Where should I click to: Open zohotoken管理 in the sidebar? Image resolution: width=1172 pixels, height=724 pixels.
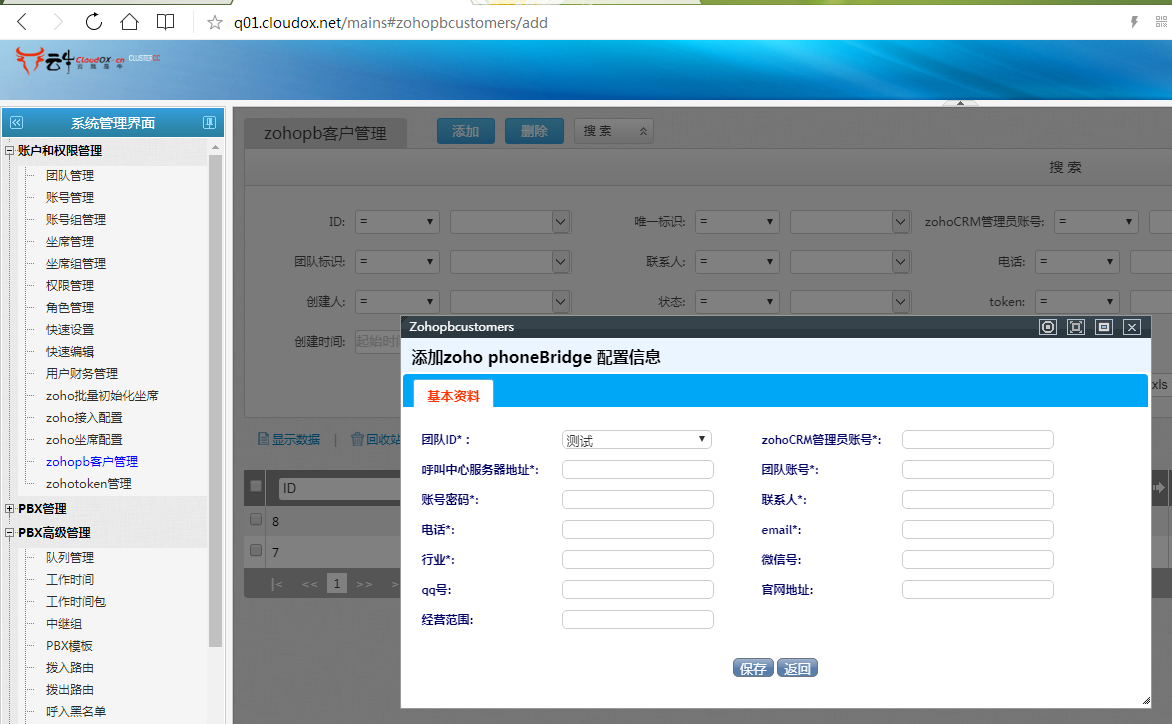point(88,484)
